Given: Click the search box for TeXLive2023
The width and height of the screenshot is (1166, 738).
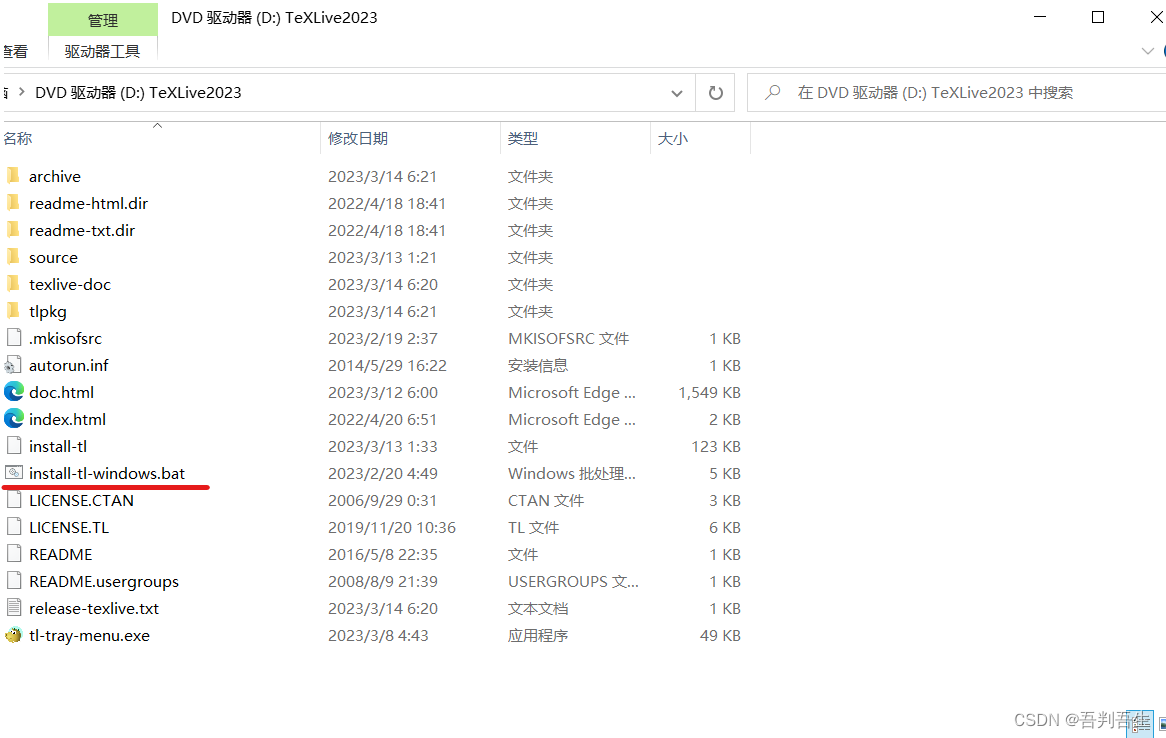Looking at the screenshot, I should 957,93.
